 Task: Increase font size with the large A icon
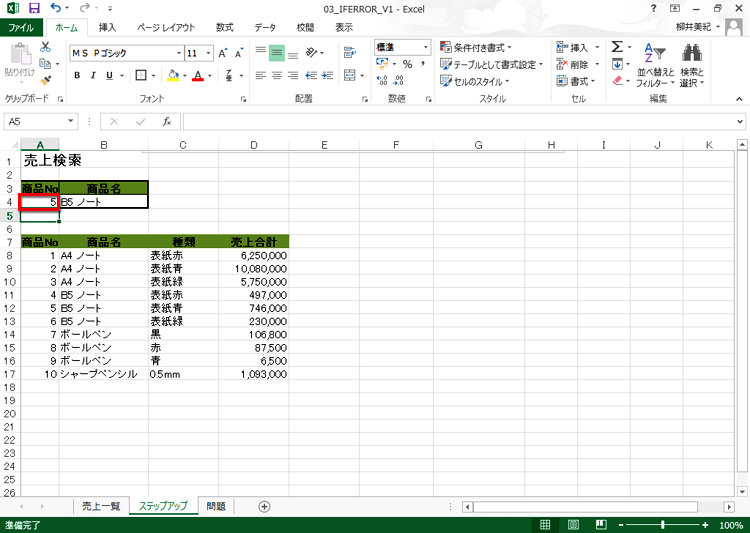click(222, 53)
